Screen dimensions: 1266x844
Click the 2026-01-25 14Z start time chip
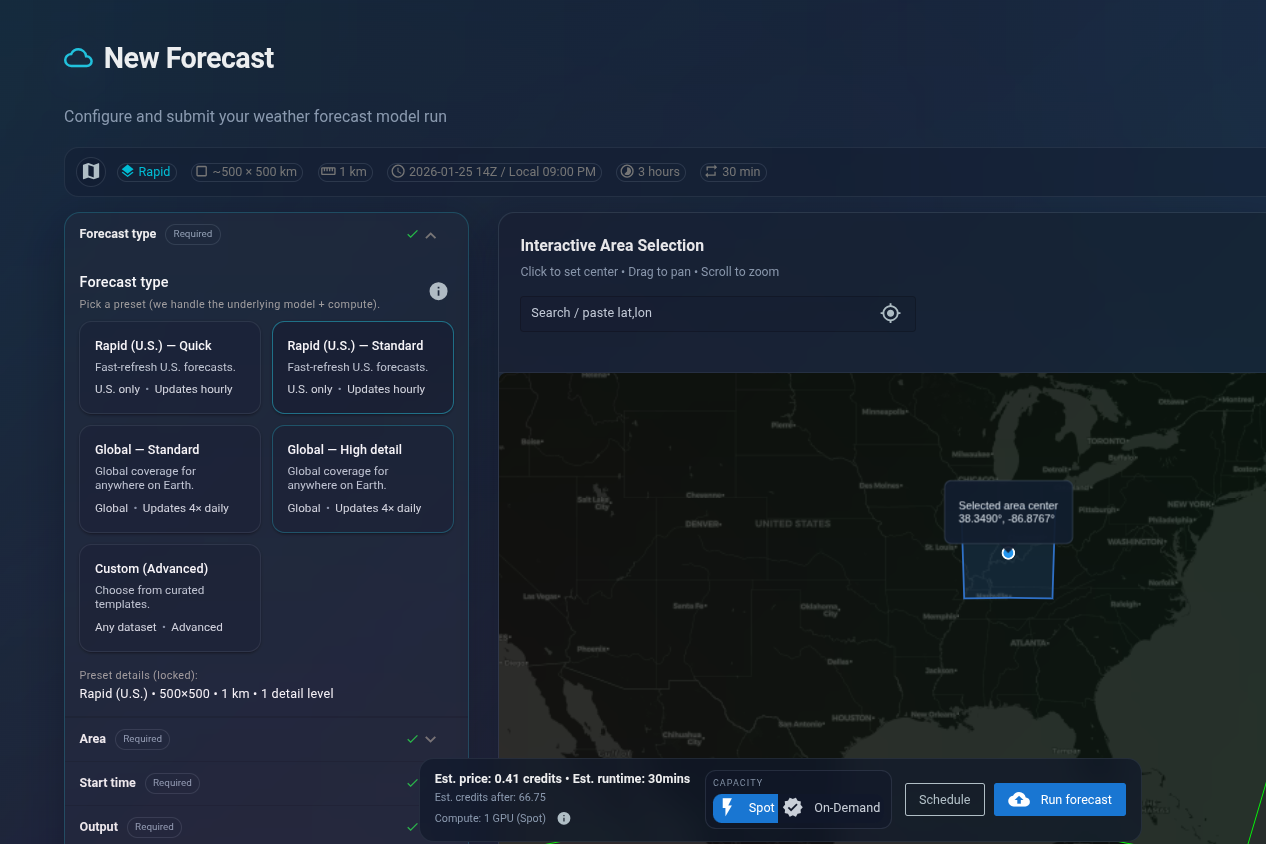495,172
